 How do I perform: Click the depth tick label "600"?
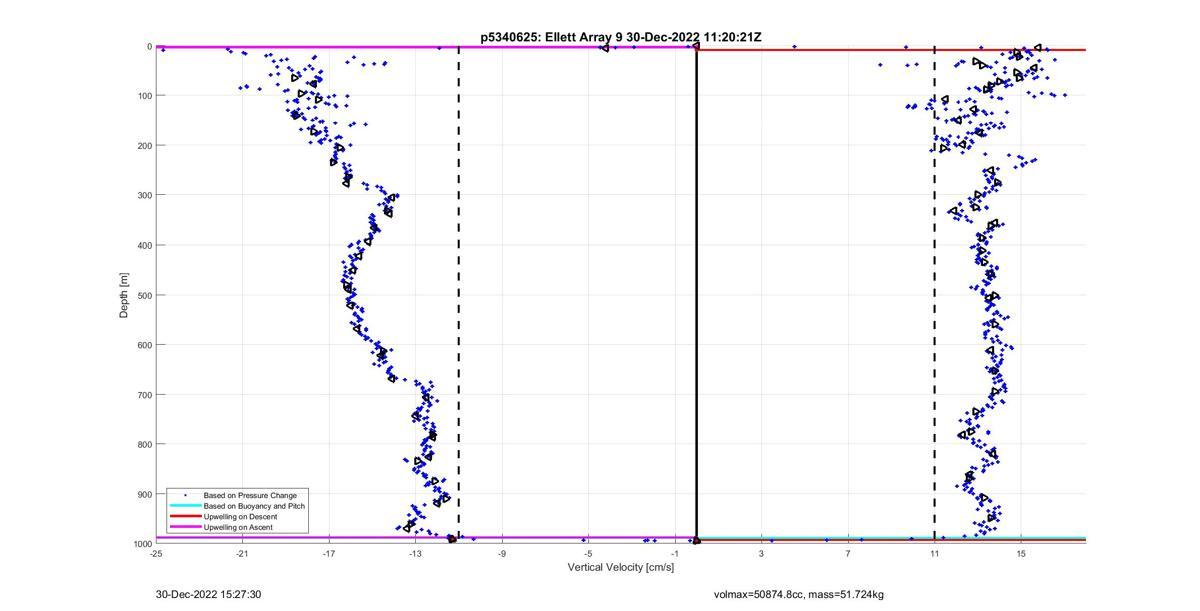click(144, 345)
